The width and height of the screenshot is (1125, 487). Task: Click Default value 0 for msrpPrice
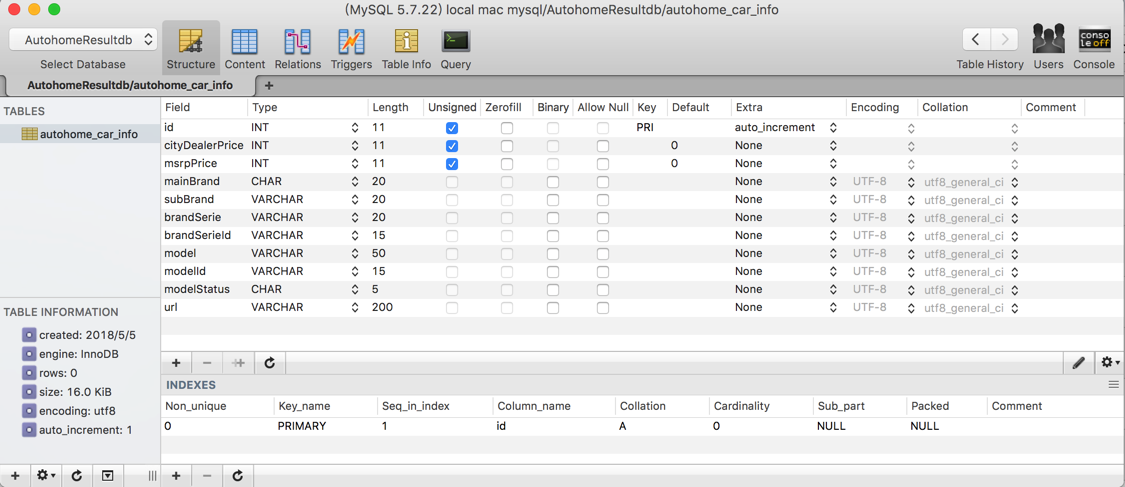click(674, 164)
